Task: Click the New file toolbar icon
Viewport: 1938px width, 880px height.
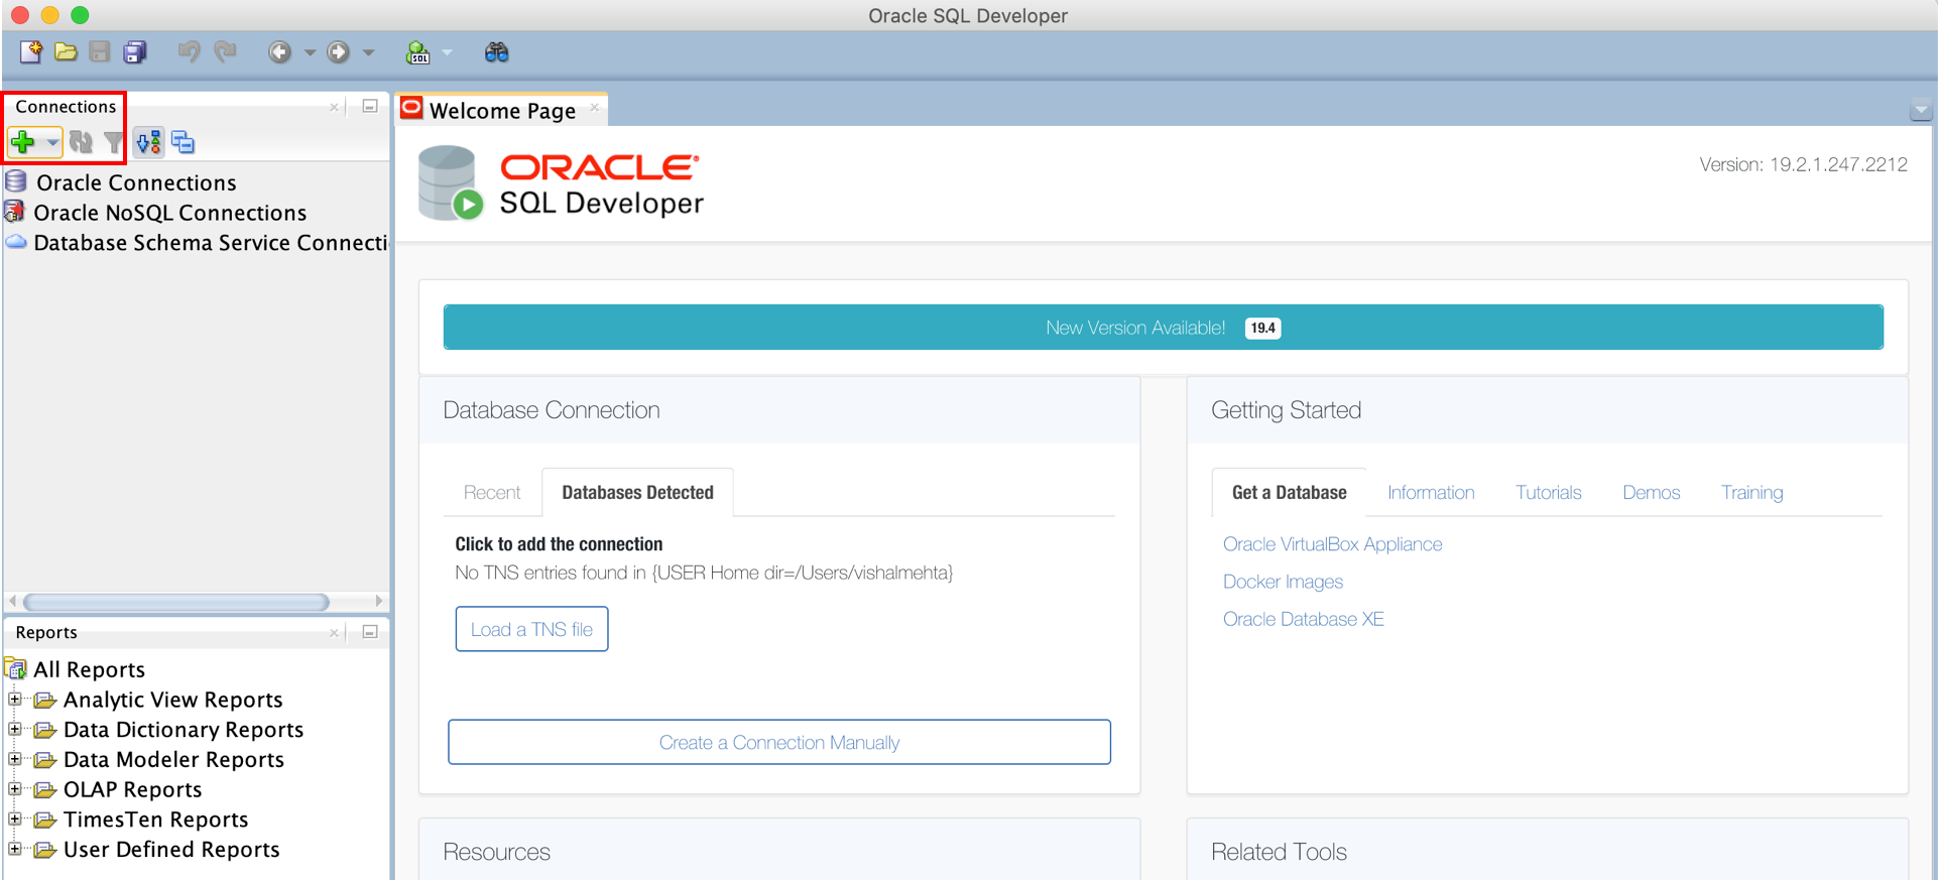Action: 31,52
